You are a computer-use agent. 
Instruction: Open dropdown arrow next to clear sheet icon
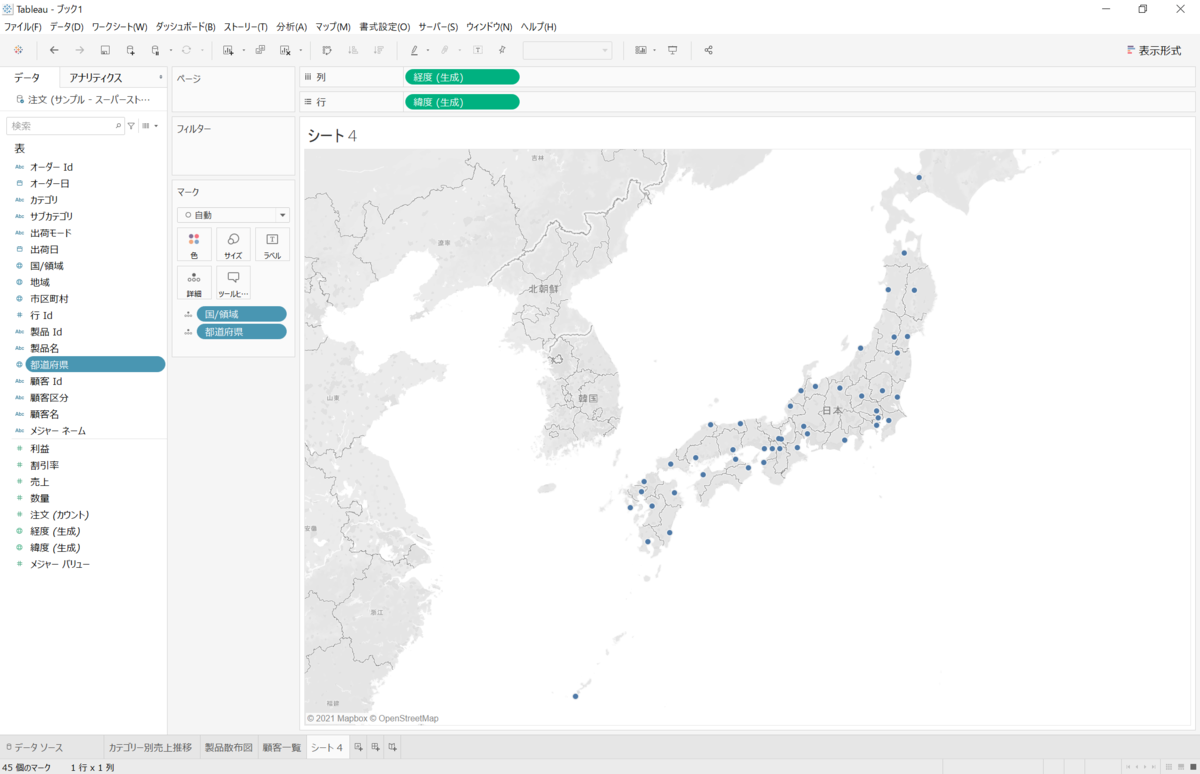300,50
